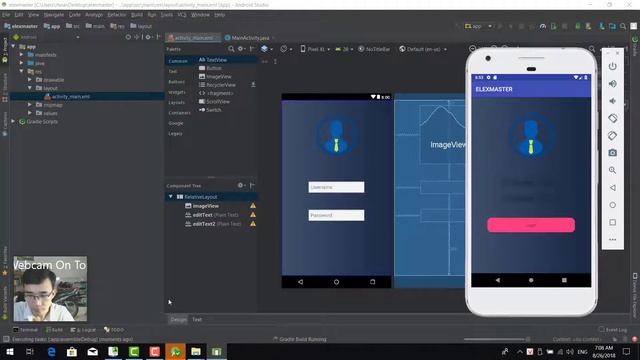
Task: Select the Containers palette category
Action: [179, 113]
